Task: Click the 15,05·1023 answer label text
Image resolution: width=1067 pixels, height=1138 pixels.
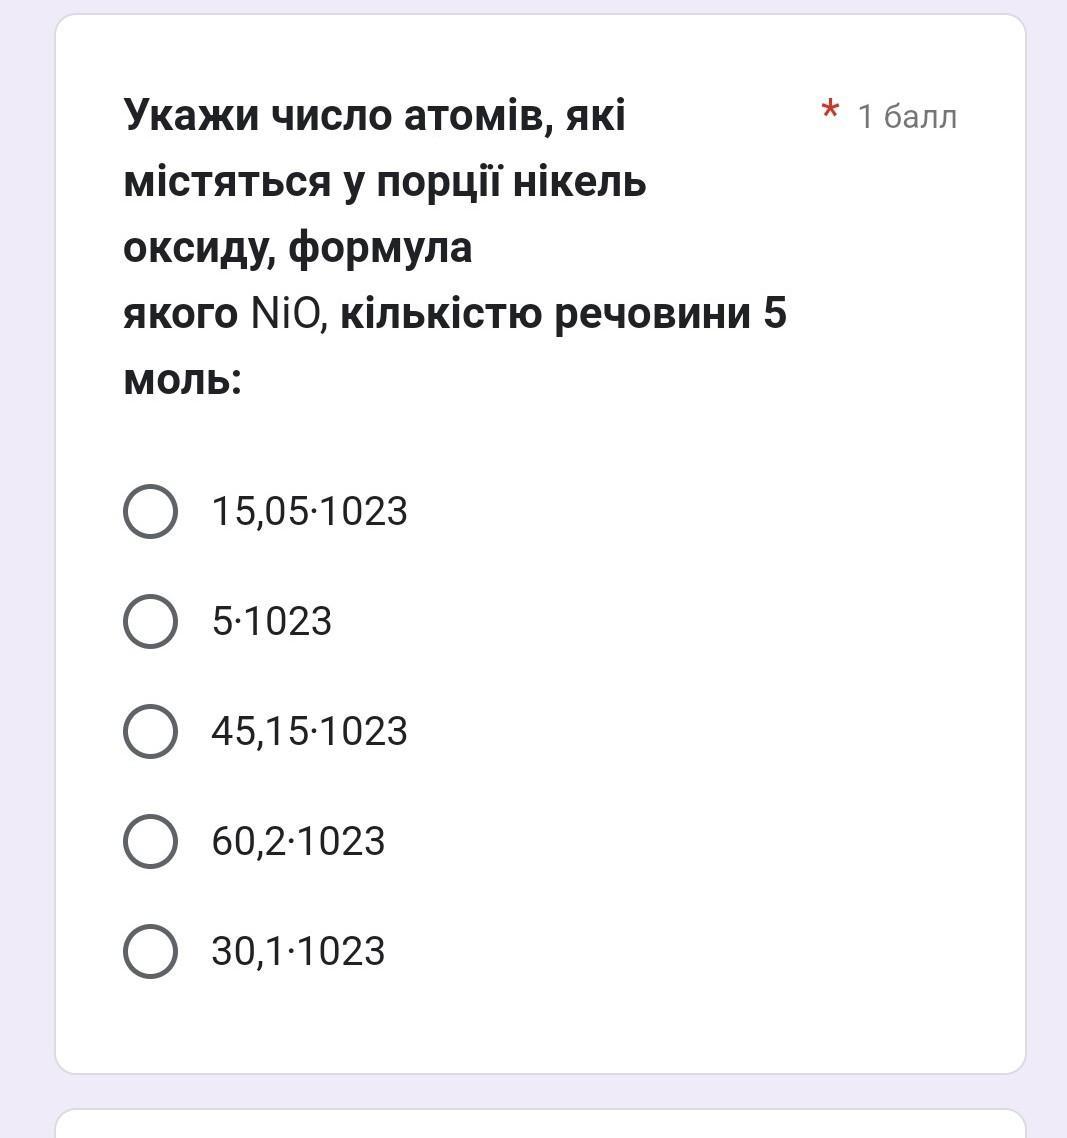Action: tap(309, 511)
